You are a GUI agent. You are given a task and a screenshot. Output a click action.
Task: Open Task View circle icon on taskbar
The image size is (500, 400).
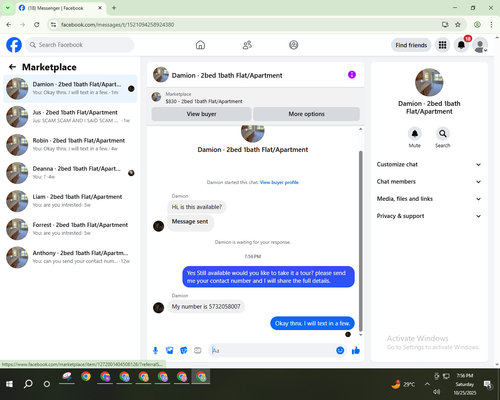tap(47, 384)
